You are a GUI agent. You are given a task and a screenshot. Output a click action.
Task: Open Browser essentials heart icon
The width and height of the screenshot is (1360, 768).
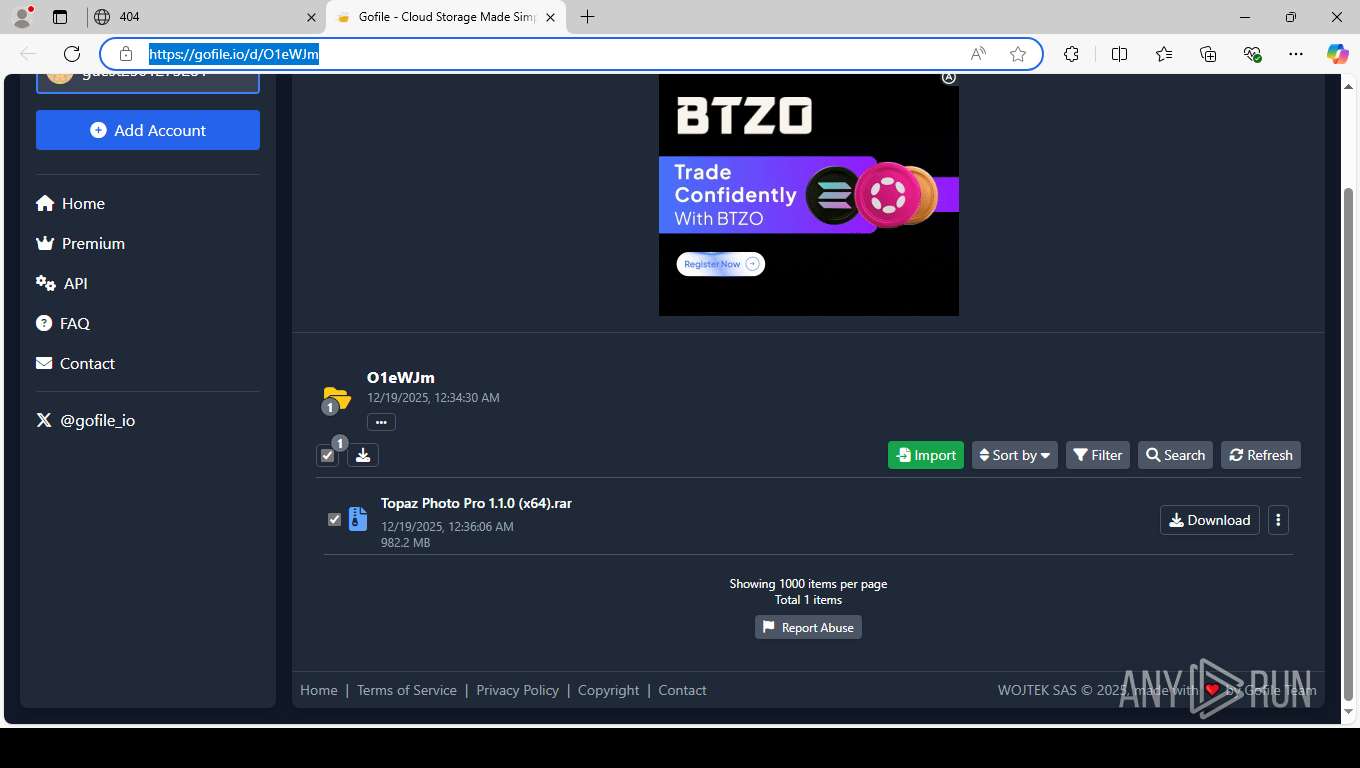(x=1252, y=54)
